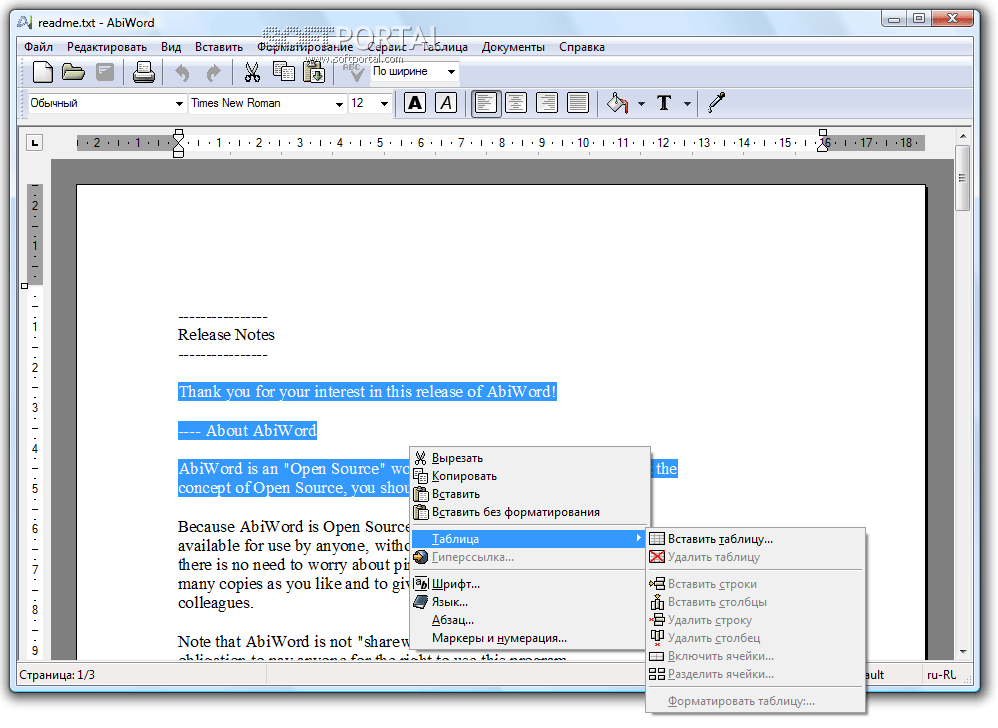Click the right indent marker on the ruler
The image size is (998, 728).
(x=823, y=141)
